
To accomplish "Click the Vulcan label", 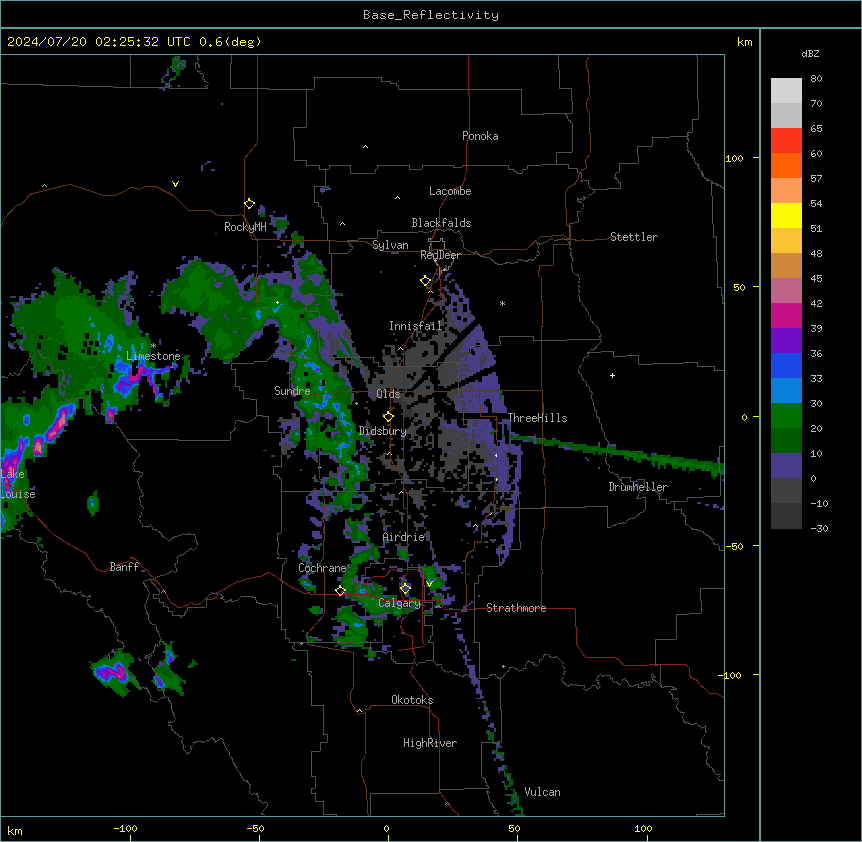I will 543,792.
